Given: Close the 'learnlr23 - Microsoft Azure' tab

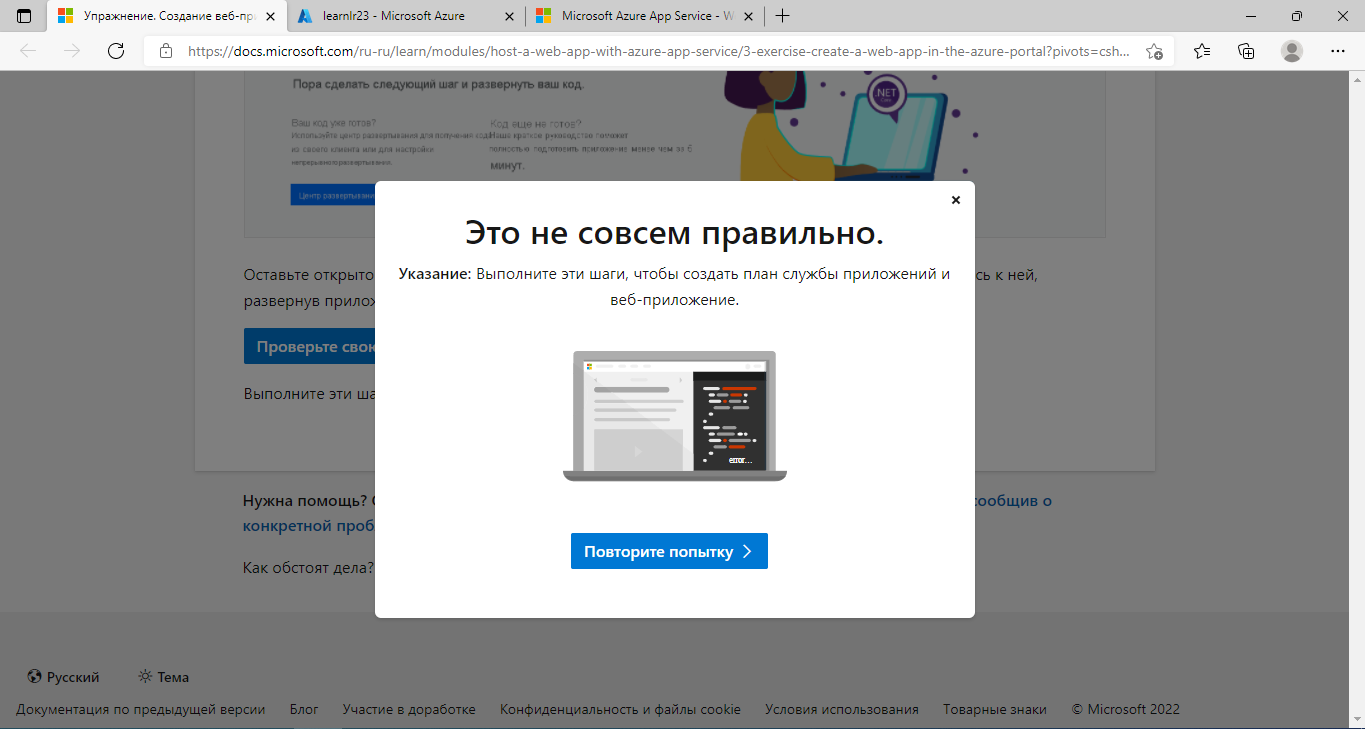Looking at the screenshot, I should 510,16.
